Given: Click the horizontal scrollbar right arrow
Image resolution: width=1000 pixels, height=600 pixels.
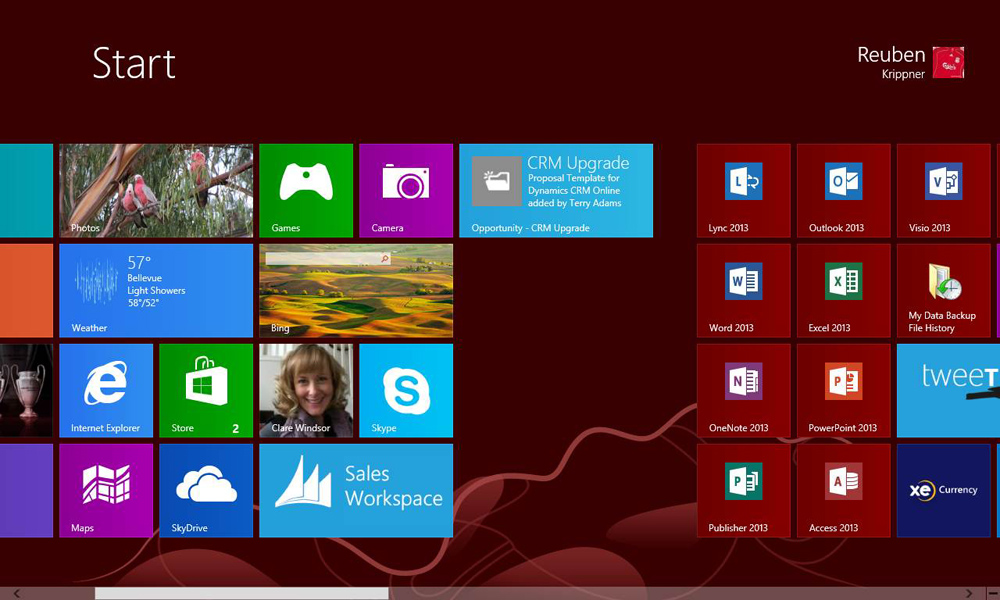Looking at the screenshot, I should click(x=968, y=594).
